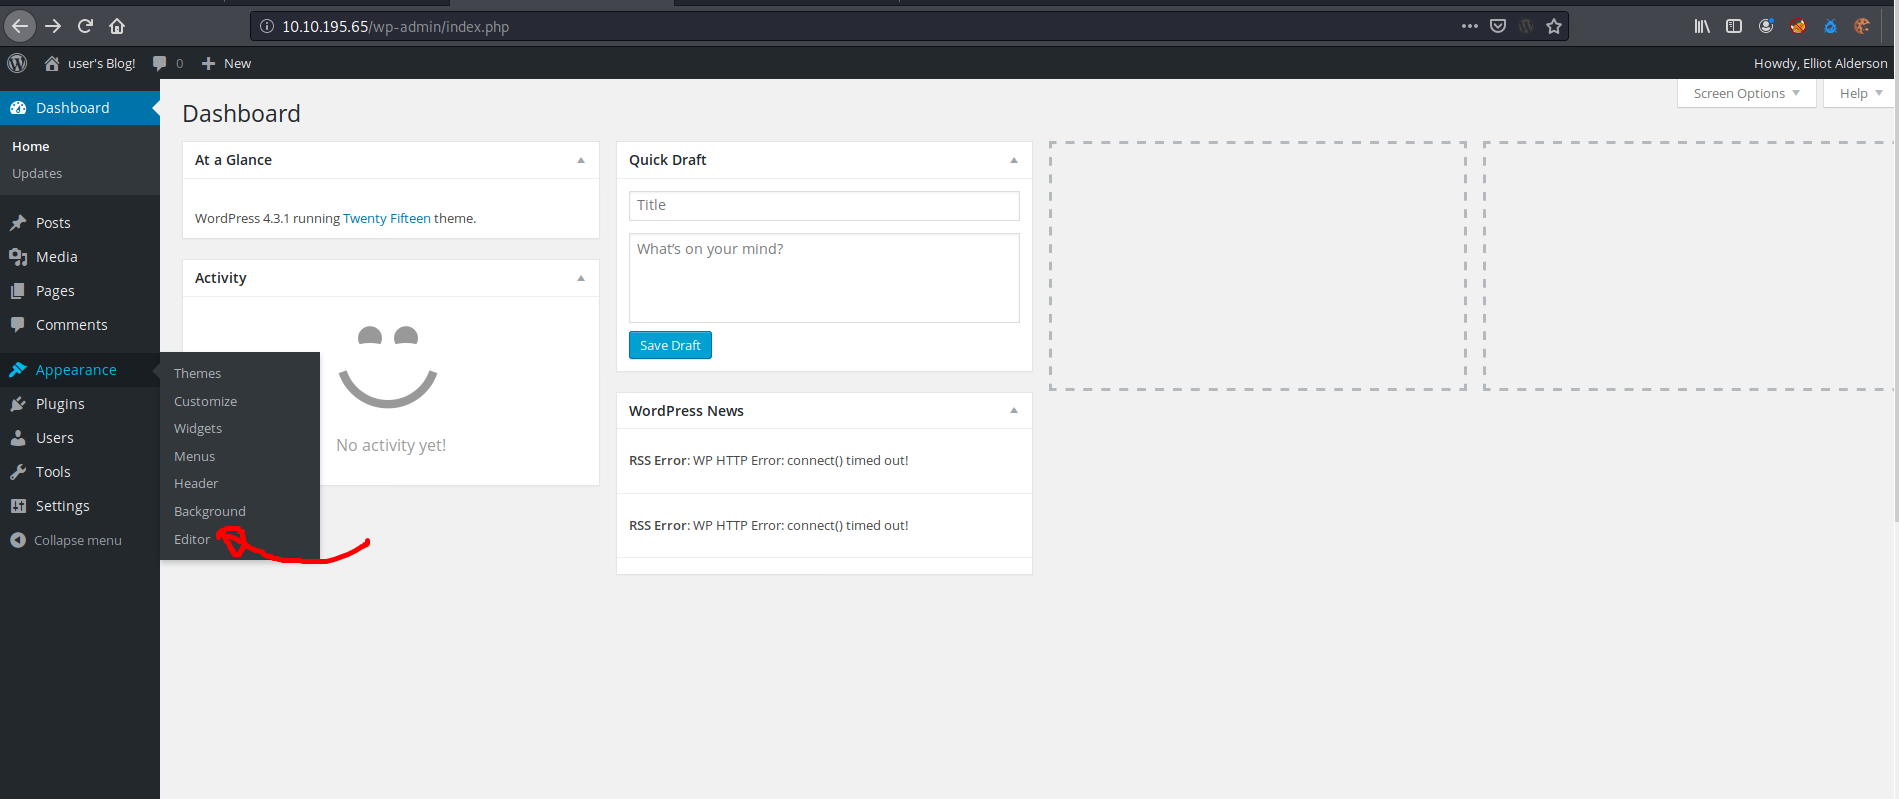Click the Settings icon in the sidebar
The image size is (1899, 799).
18,506
